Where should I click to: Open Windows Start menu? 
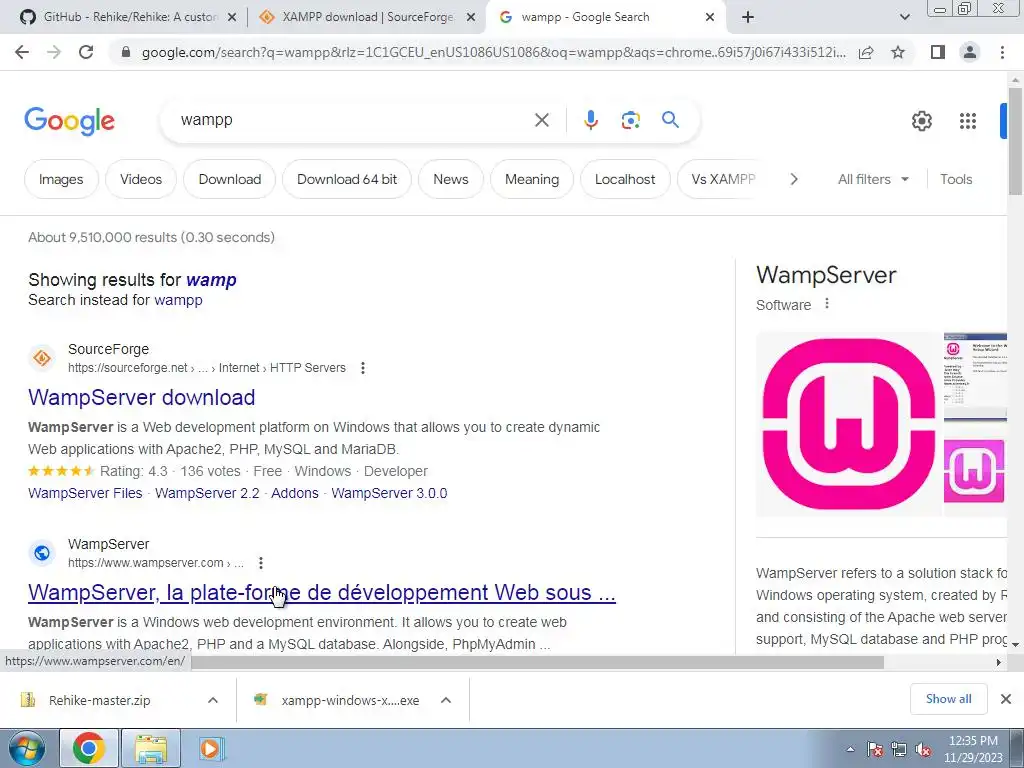point(27,749)
